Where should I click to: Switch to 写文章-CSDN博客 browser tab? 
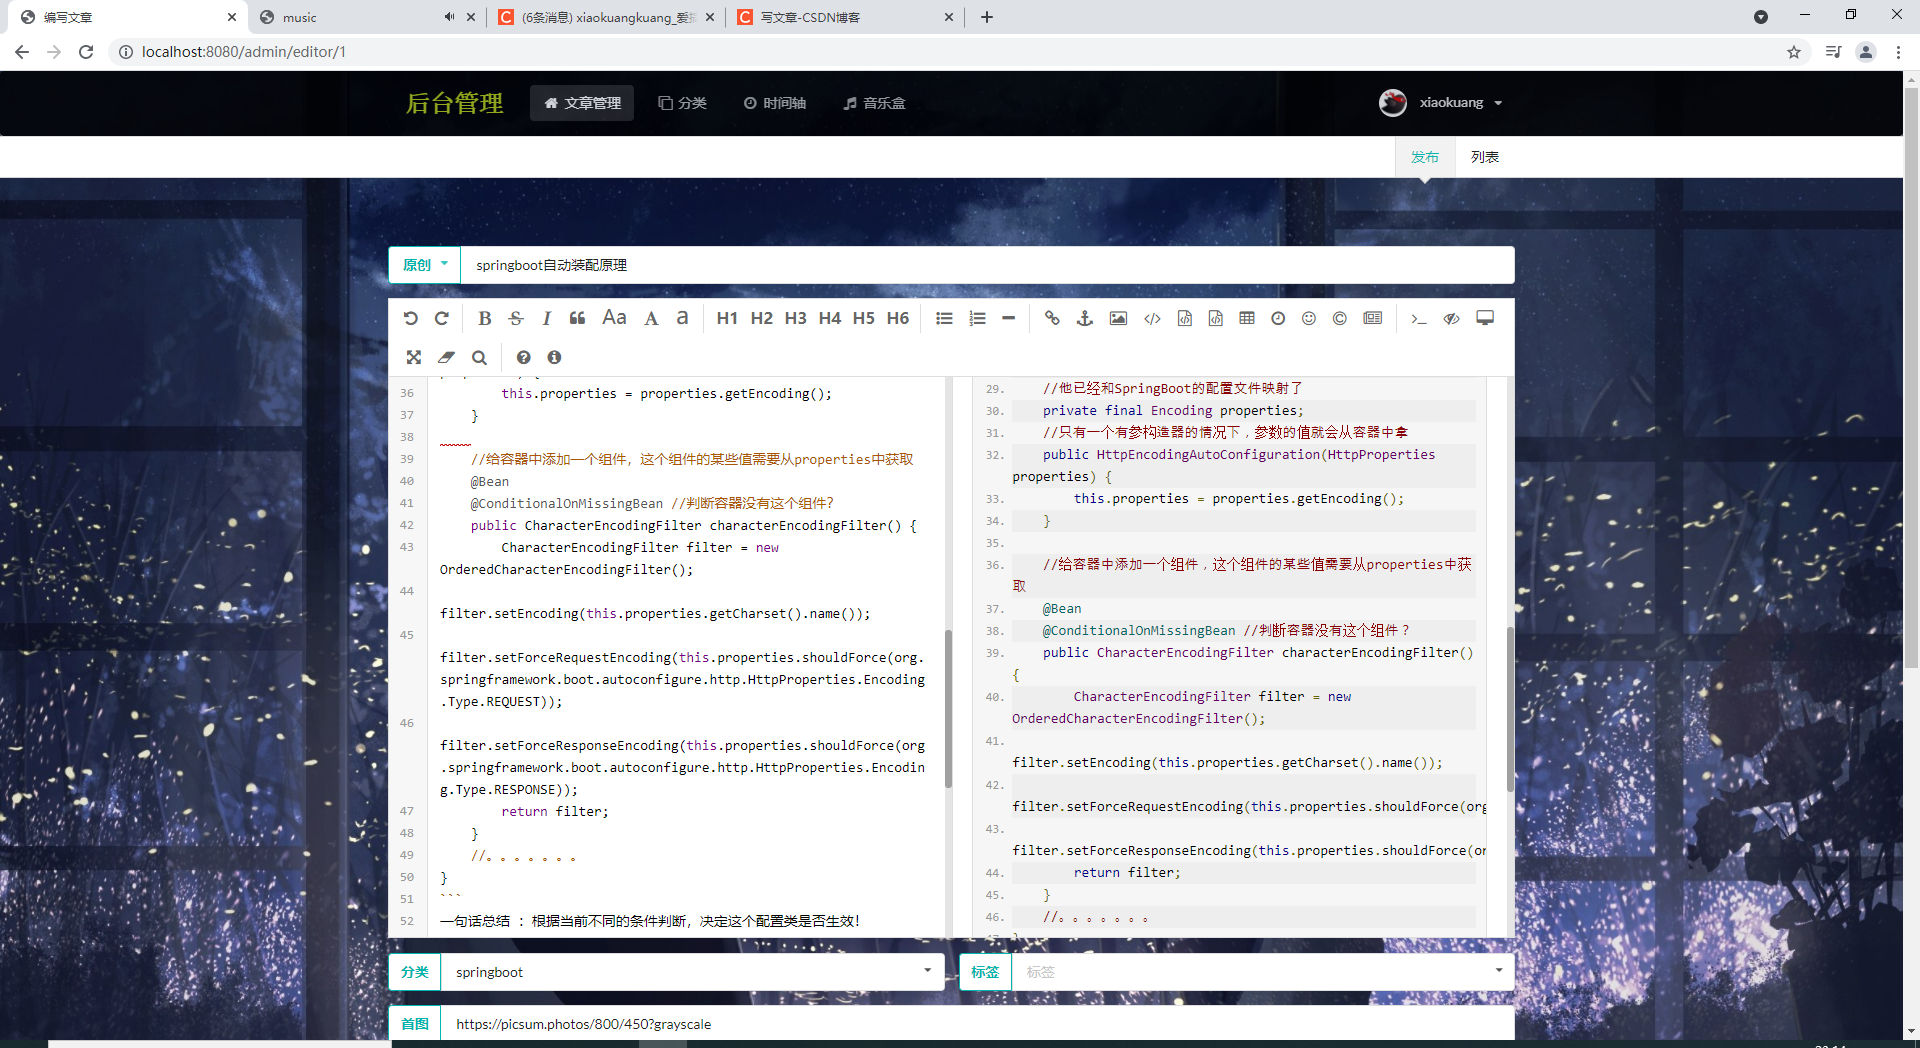tap(845, 17)
